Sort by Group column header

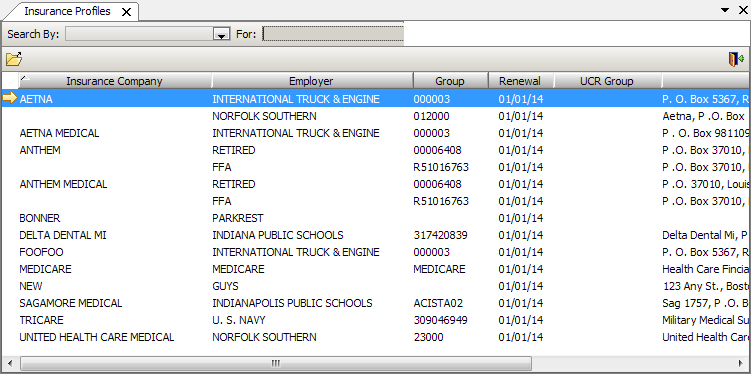tap(450, 81)
